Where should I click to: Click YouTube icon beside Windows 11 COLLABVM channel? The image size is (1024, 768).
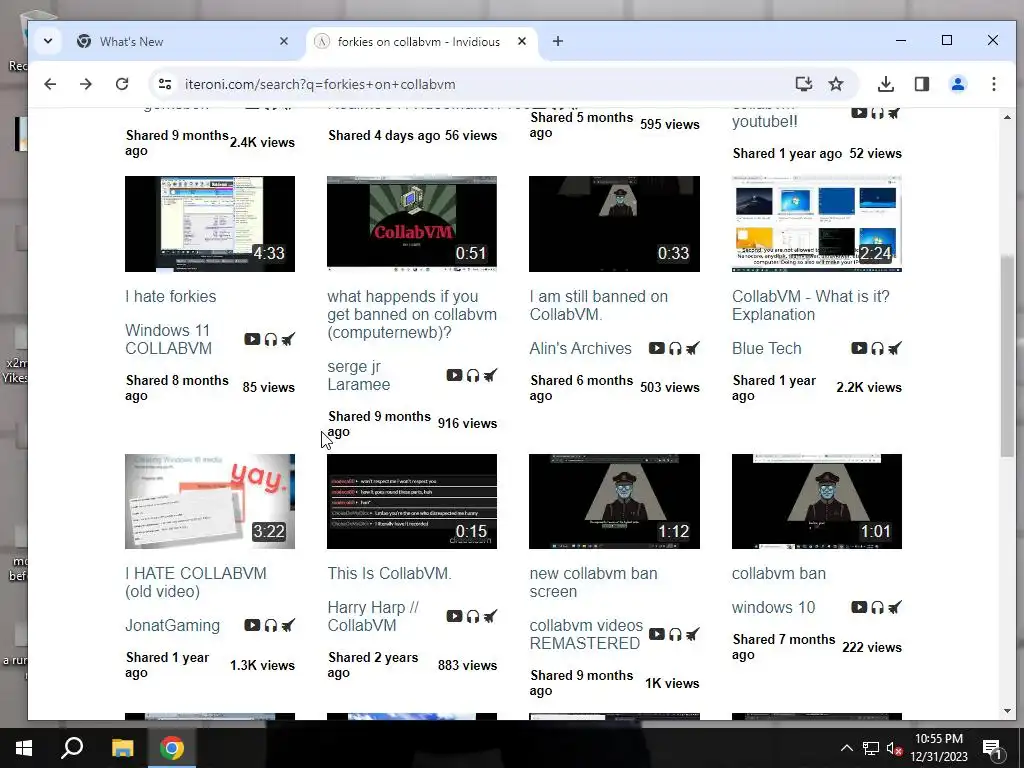(252, 339)
